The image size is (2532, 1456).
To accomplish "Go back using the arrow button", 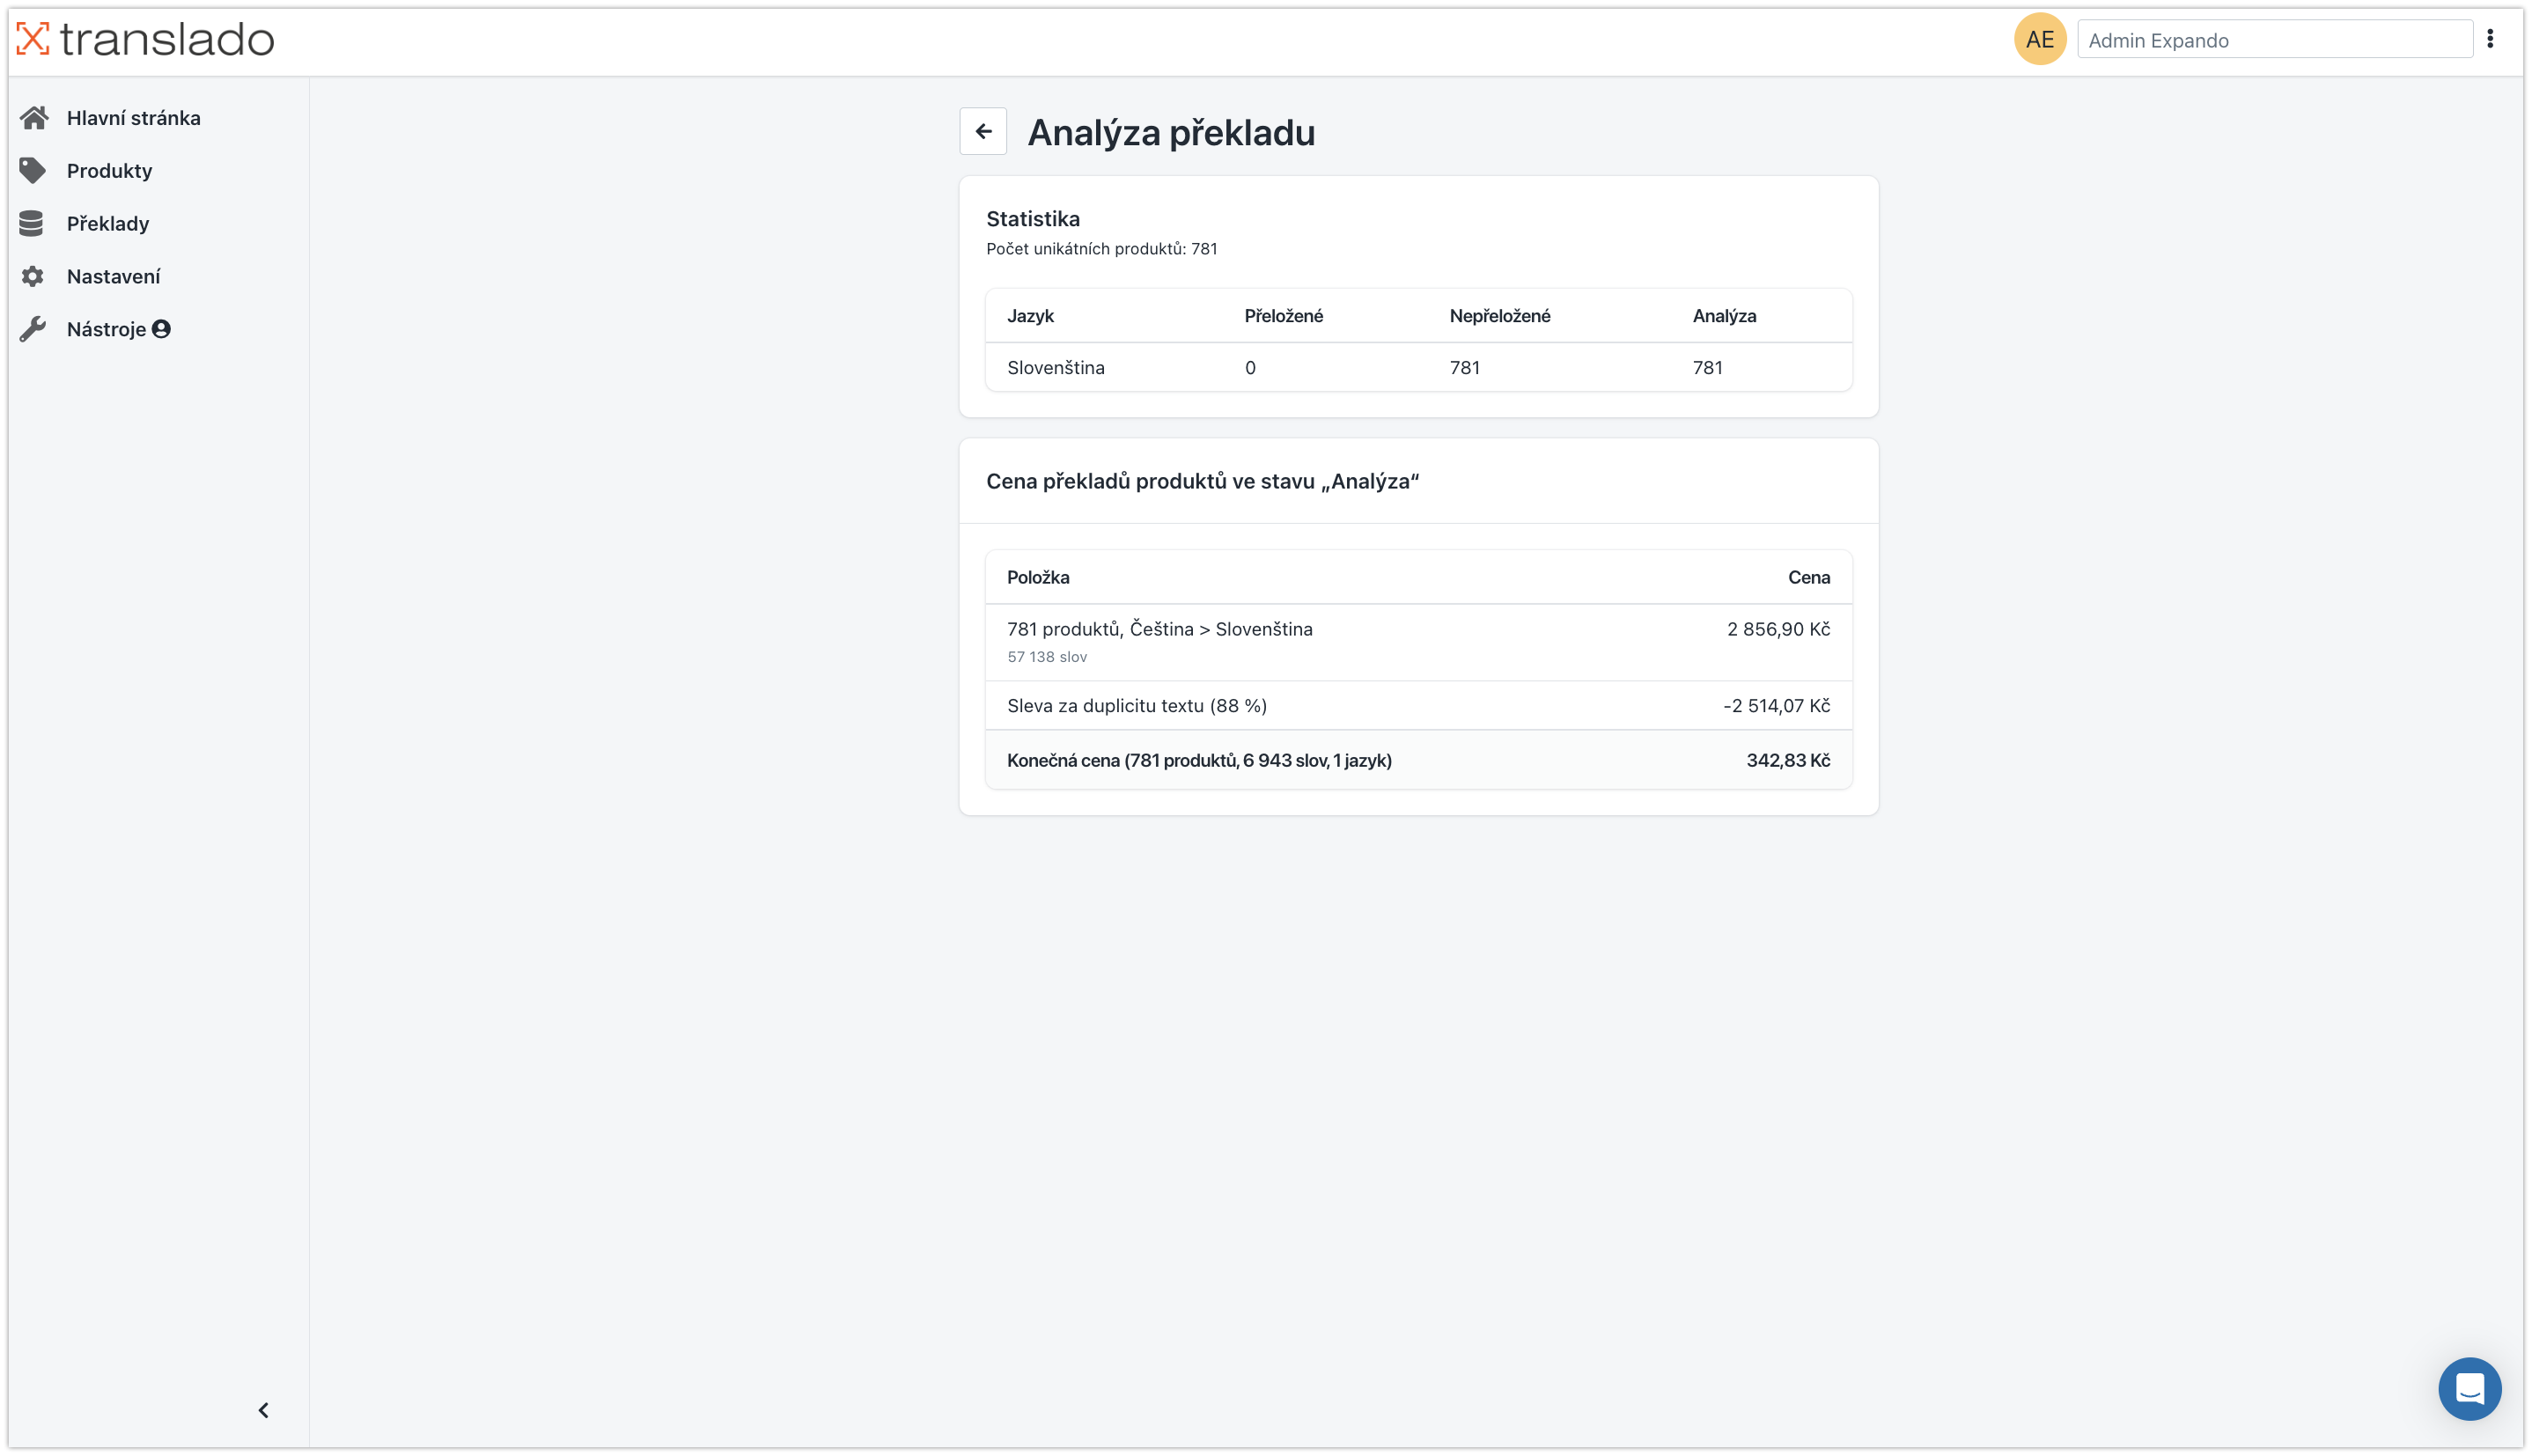I will 983,131.
